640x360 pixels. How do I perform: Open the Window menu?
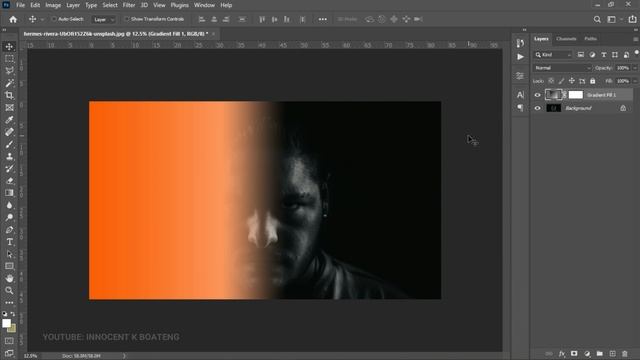(204, 5)
